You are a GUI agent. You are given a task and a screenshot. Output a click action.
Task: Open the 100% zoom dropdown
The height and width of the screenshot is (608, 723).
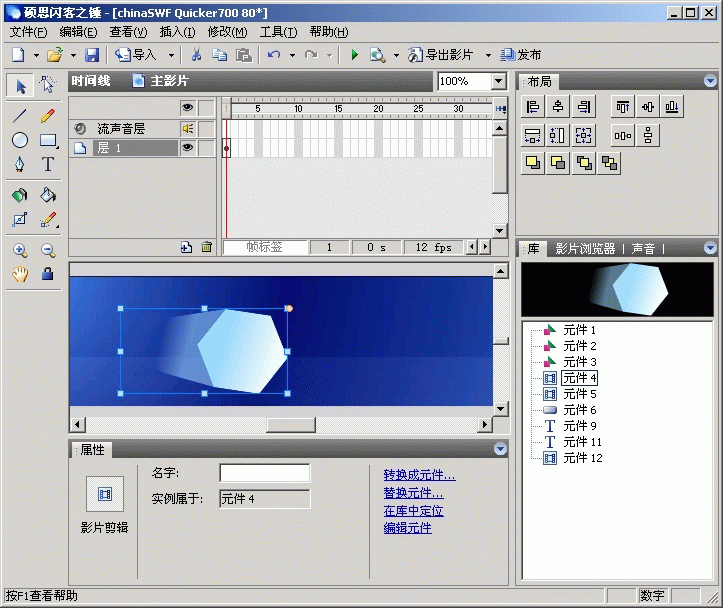tap(498, 81)
